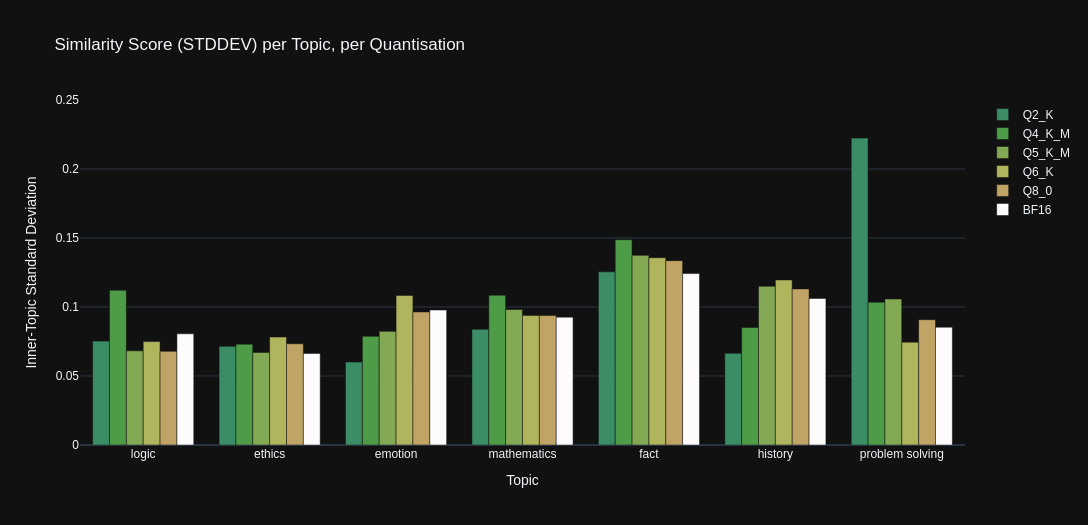This screenshot has width=1088, height=525.
Task: Click the Q4_K_M bar in the mathematics group
Action: click(x=498, y=370)
